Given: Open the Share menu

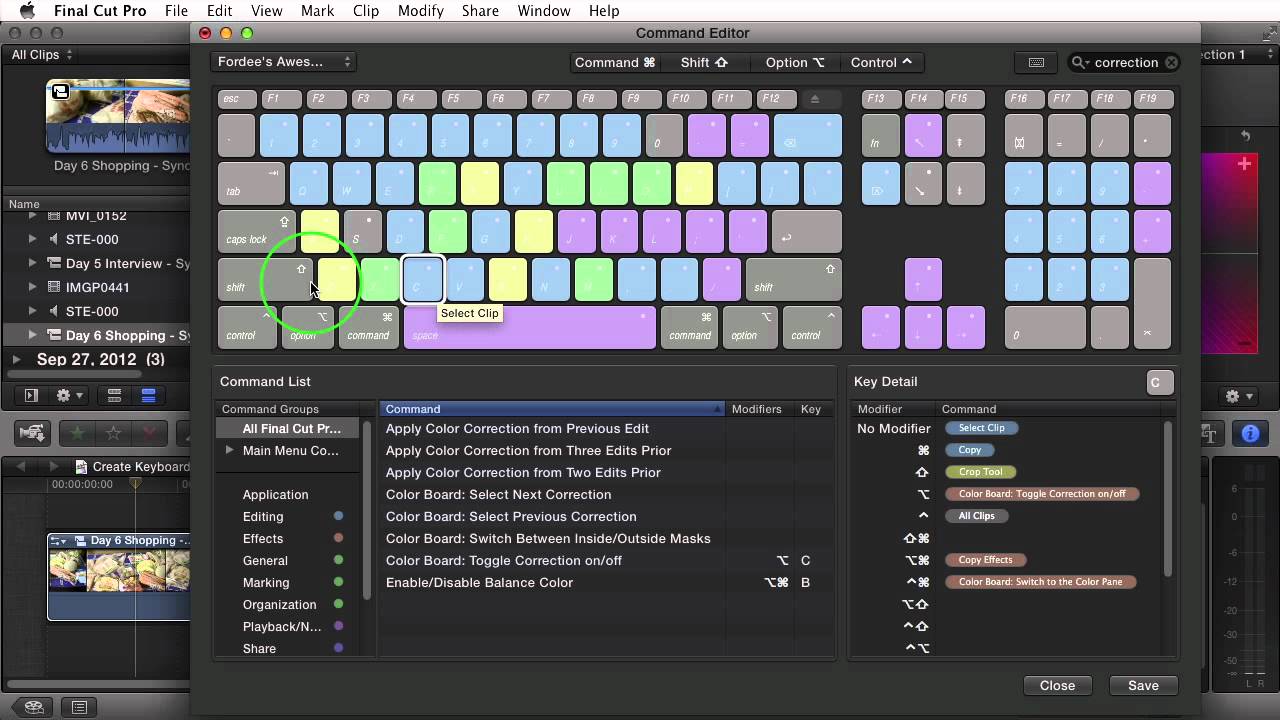Looking at the screenshot, I should click(x=480, y=11).
